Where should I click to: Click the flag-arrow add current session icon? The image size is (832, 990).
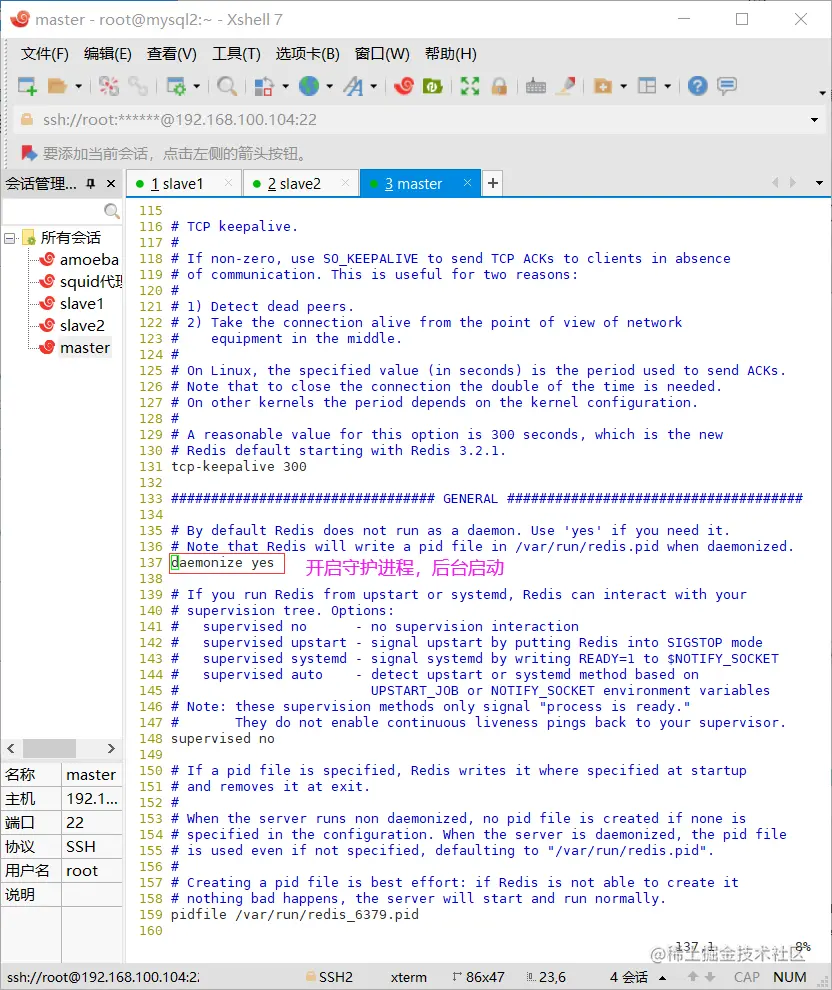[28, 153]
